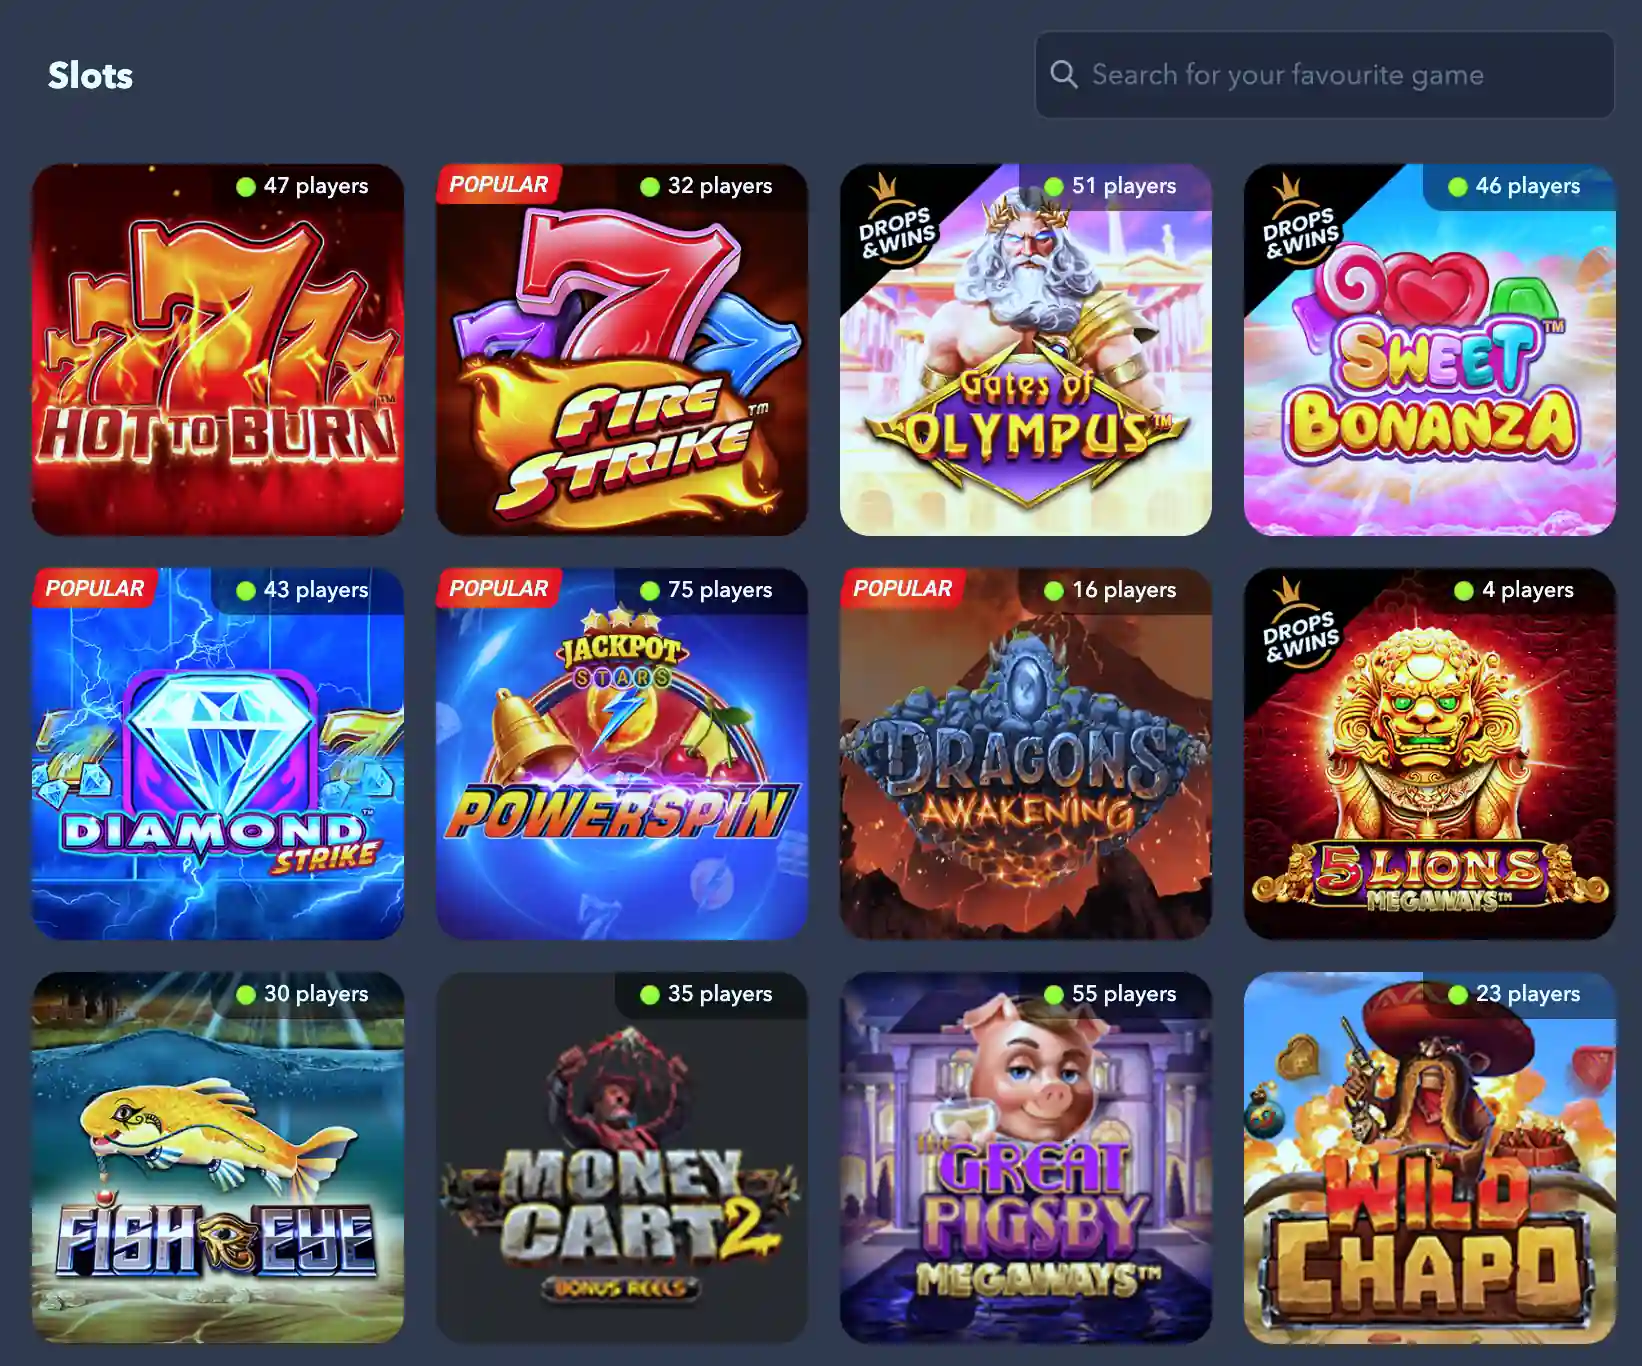Image resolution: width=1642 pixels, height=1366 pixels.
Task: Play 5 Lions Megaways slot
Action: (x=1430, y=754)
